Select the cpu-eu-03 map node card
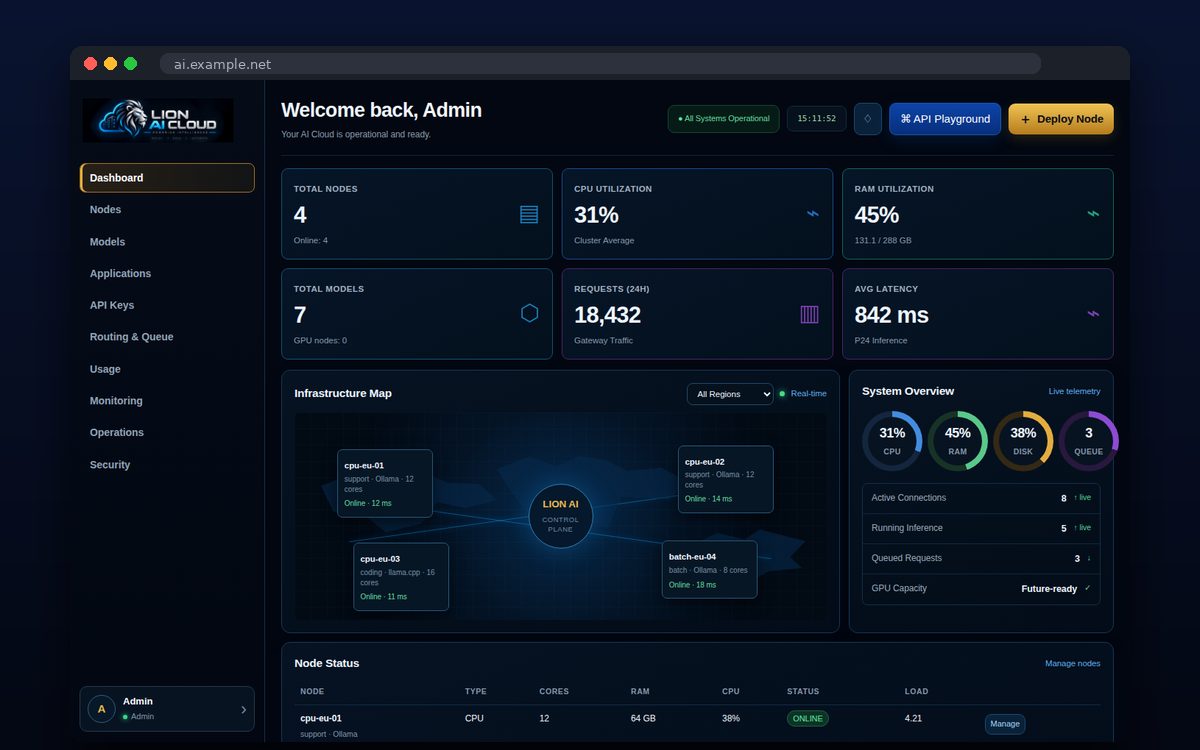This screenshot has height=750, width=1200. 401,577
